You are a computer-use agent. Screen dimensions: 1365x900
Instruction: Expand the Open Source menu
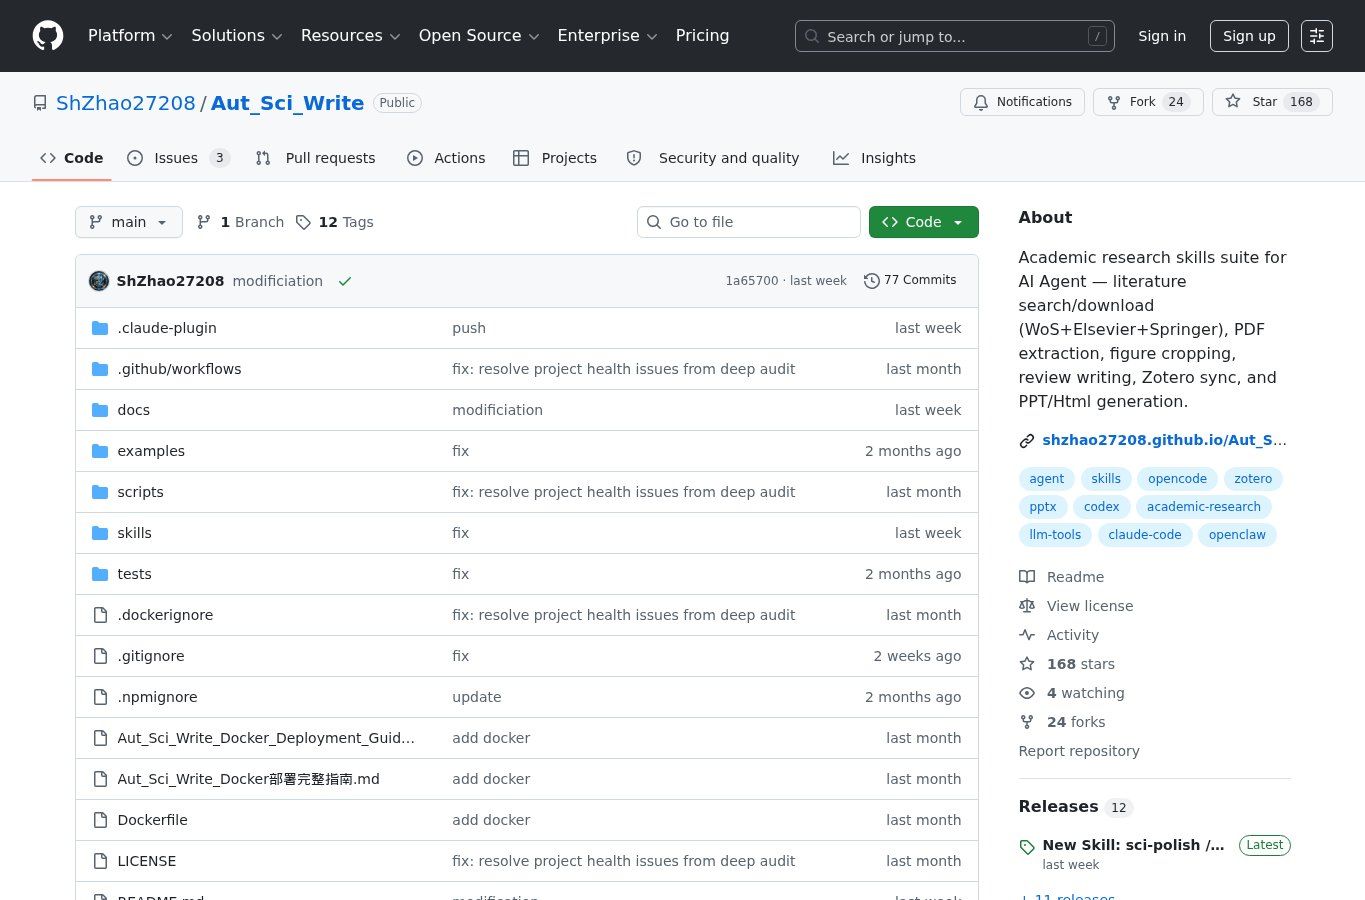(x=479, y=36)
